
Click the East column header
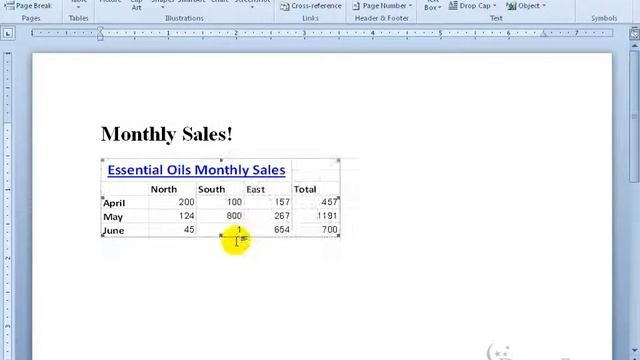pyautogui.click(x=256, y=189)
